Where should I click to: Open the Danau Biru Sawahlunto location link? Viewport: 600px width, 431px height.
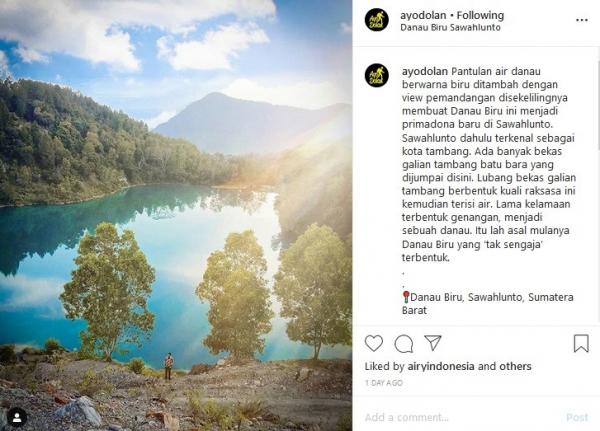point(450,28)
